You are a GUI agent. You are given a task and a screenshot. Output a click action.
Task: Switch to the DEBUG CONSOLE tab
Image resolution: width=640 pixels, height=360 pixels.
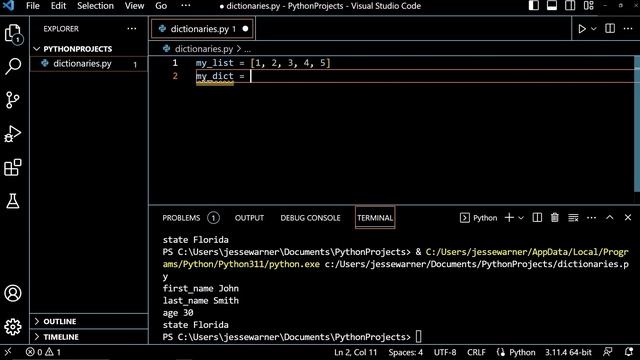coord(310,218)
